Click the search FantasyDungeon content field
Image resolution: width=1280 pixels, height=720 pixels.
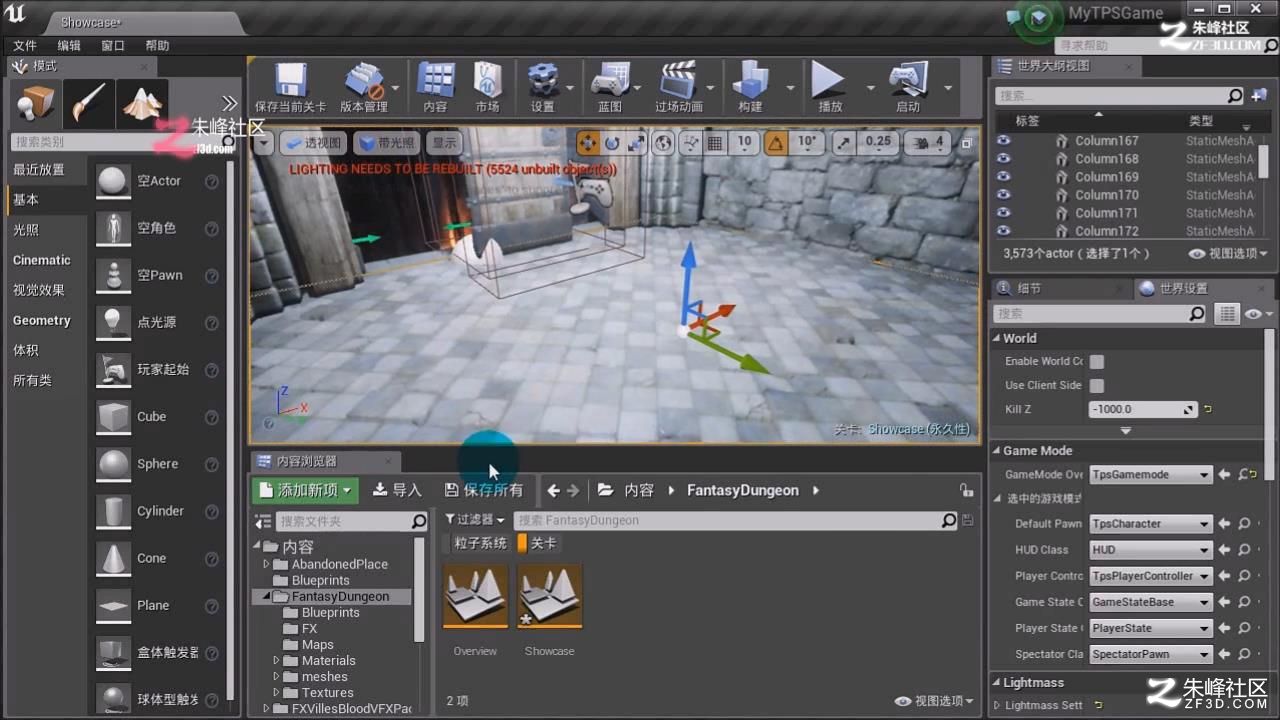point(736,520)
